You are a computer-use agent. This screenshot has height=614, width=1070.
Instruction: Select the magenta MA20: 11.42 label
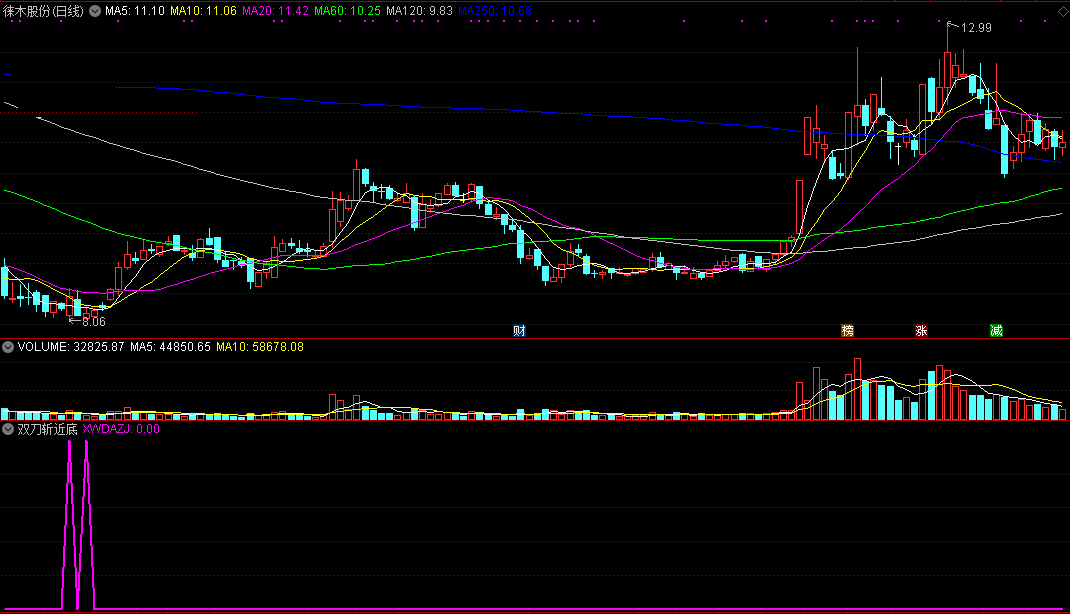pos(275,11)
